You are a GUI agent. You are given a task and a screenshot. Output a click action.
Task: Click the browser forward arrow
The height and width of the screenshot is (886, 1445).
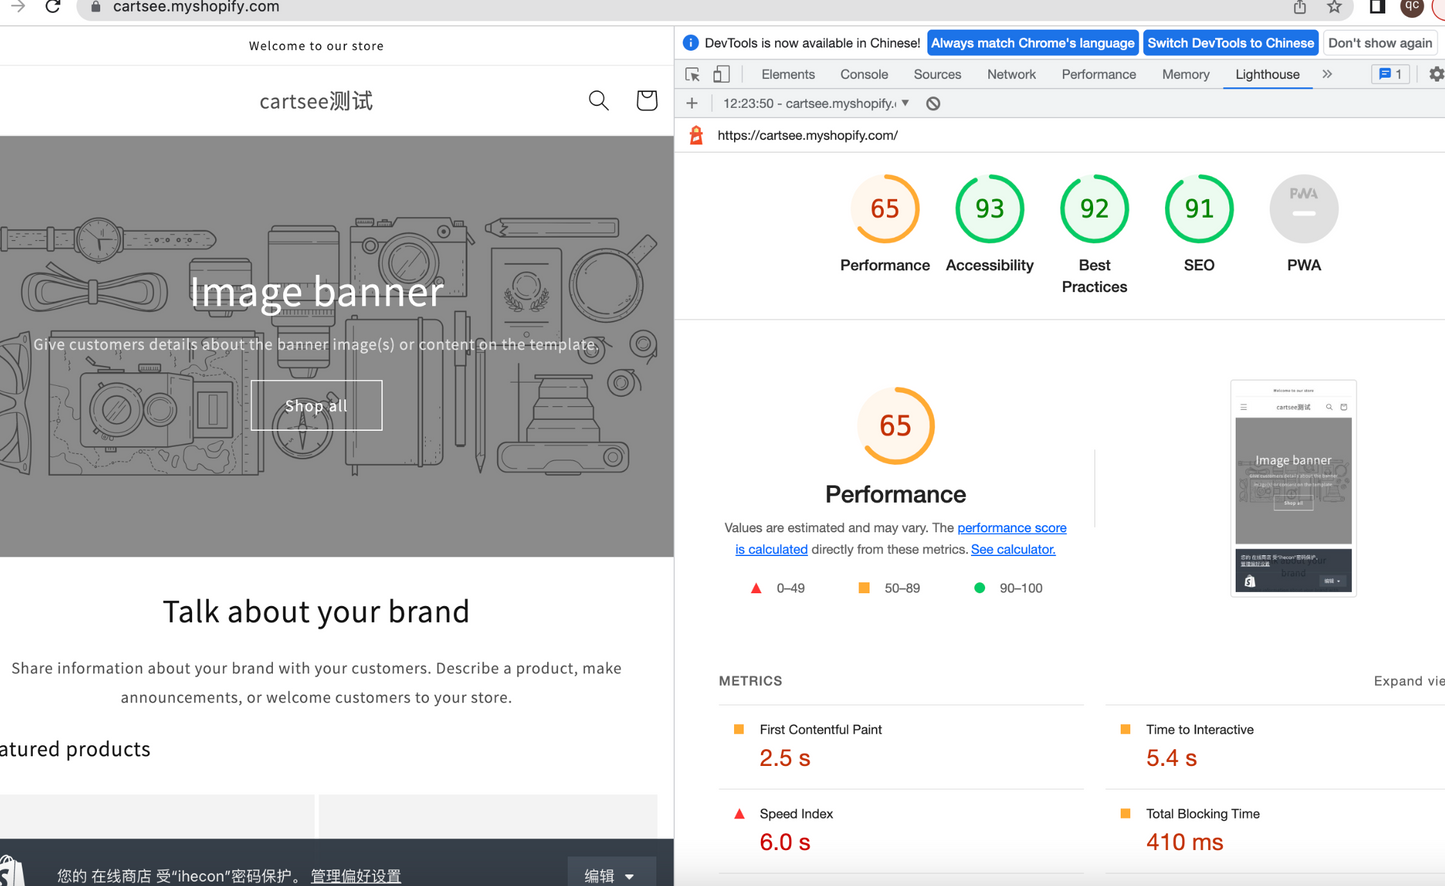tap(17, 6)
